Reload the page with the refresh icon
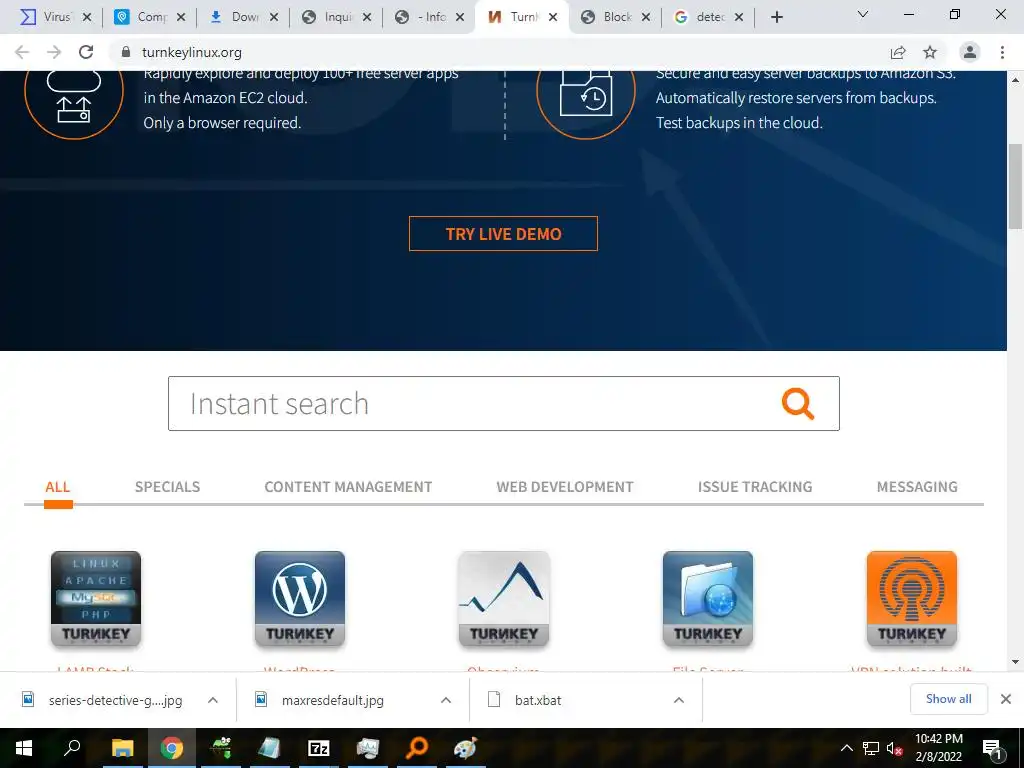This screenshot has width=1024, height=768. pos(86,52)
